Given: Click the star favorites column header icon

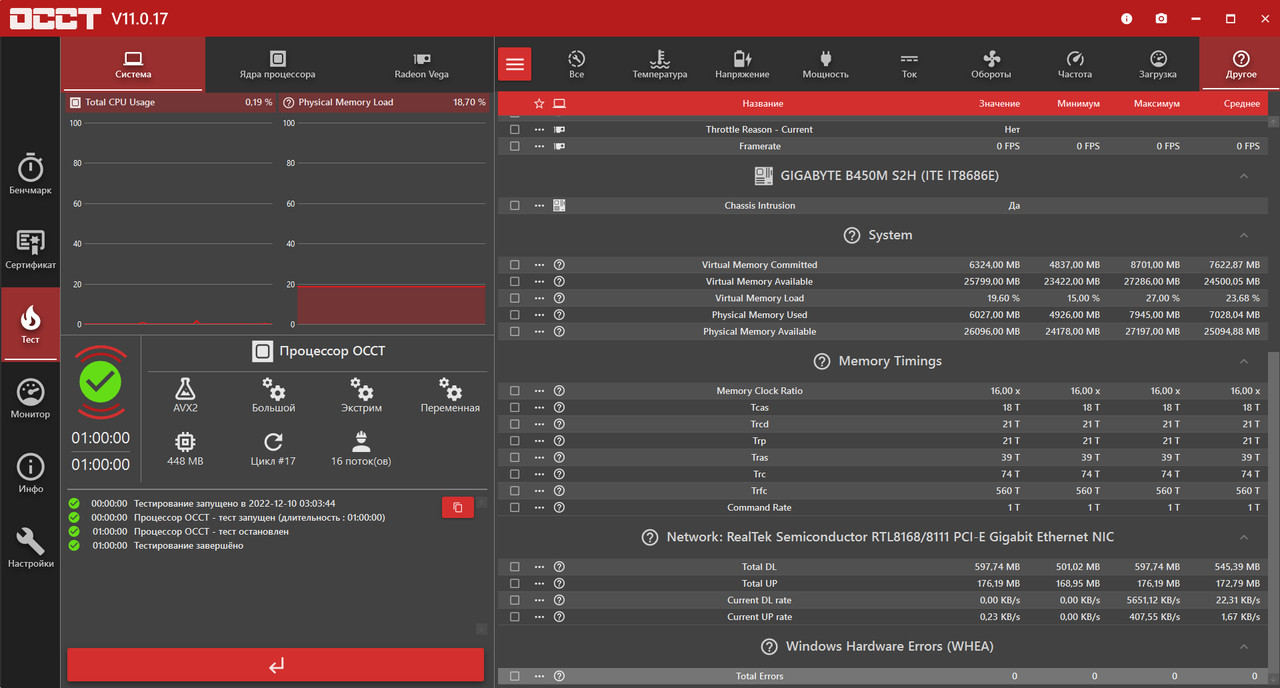Looking at the screenshot, I should click(x=539, y=103).
